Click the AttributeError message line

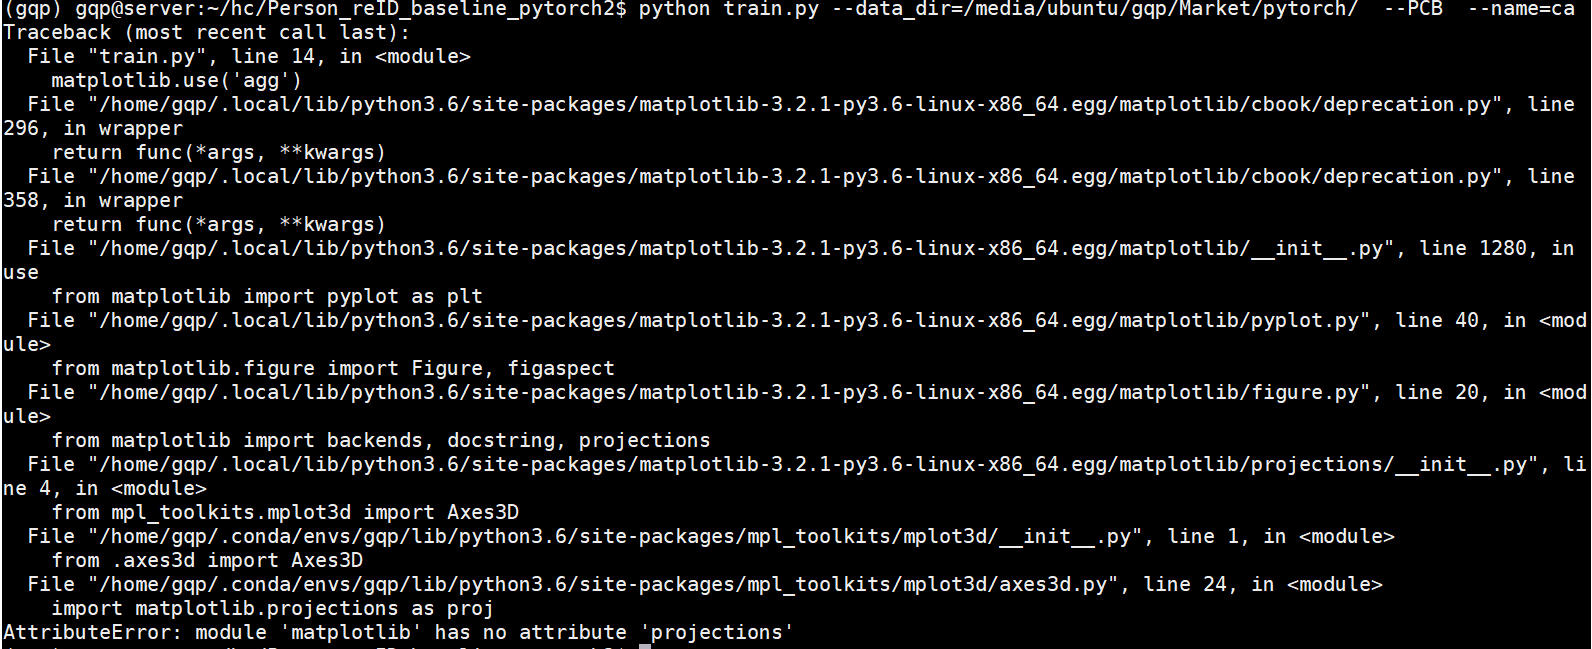pyautogui.click(x=399, y=632)
